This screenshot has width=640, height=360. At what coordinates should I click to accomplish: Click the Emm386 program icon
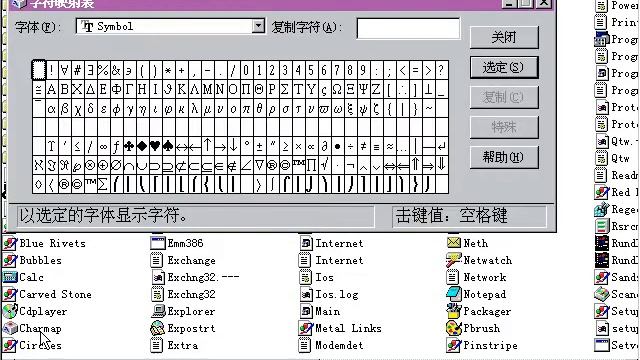point(157,243)
